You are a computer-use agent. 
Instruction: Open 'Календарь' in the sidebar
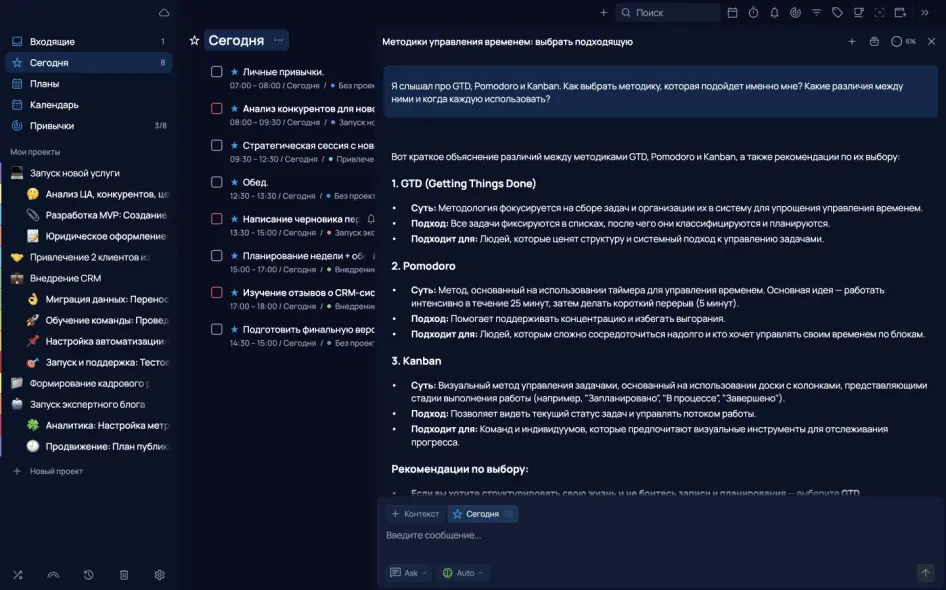point(54,105)
